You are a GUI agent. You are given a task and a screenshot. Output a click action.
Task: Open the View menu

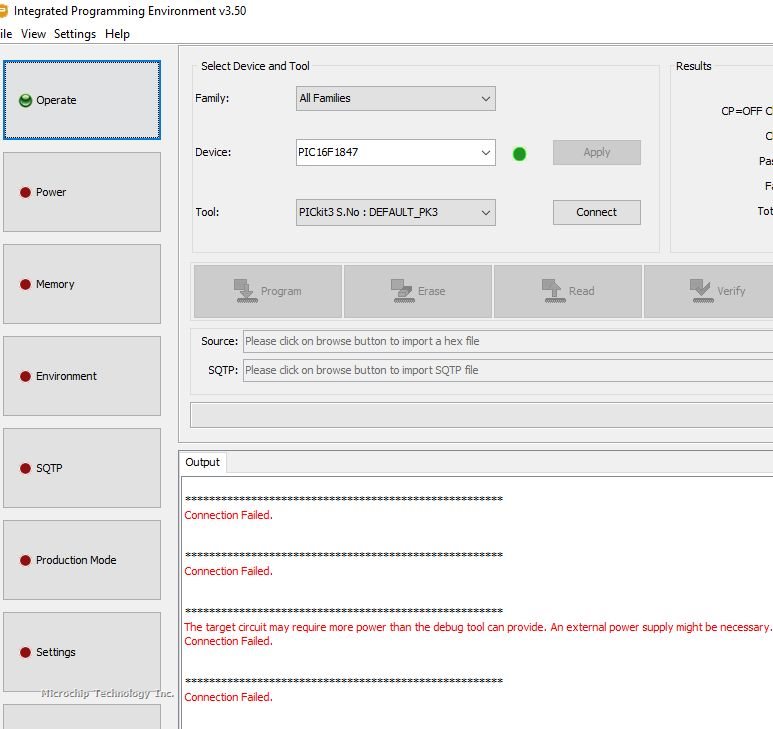point(33,34)
